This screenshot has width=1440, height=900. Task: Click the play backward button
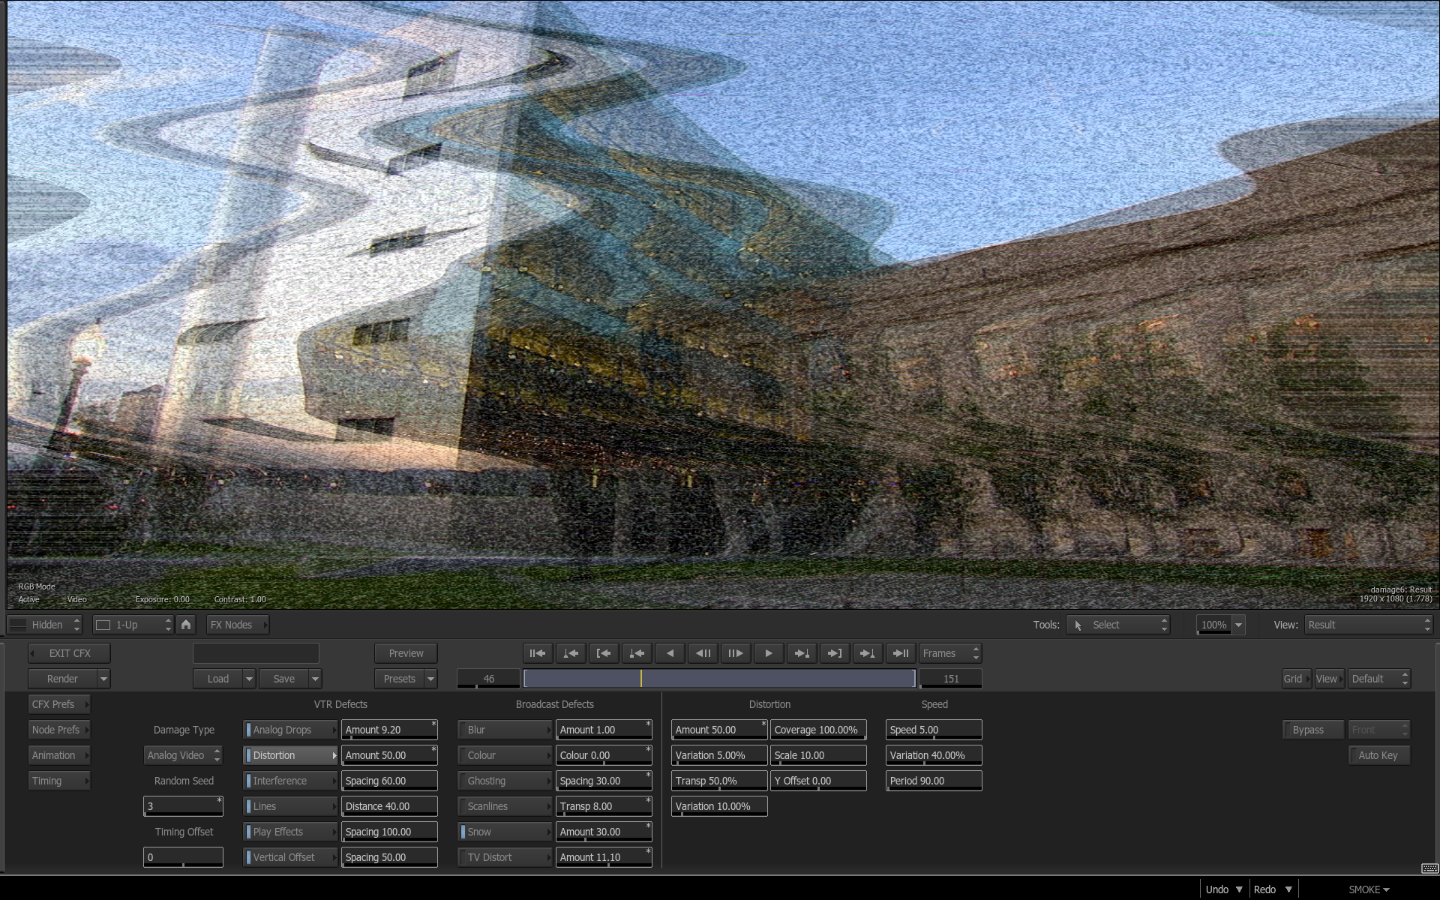[670, 653]
